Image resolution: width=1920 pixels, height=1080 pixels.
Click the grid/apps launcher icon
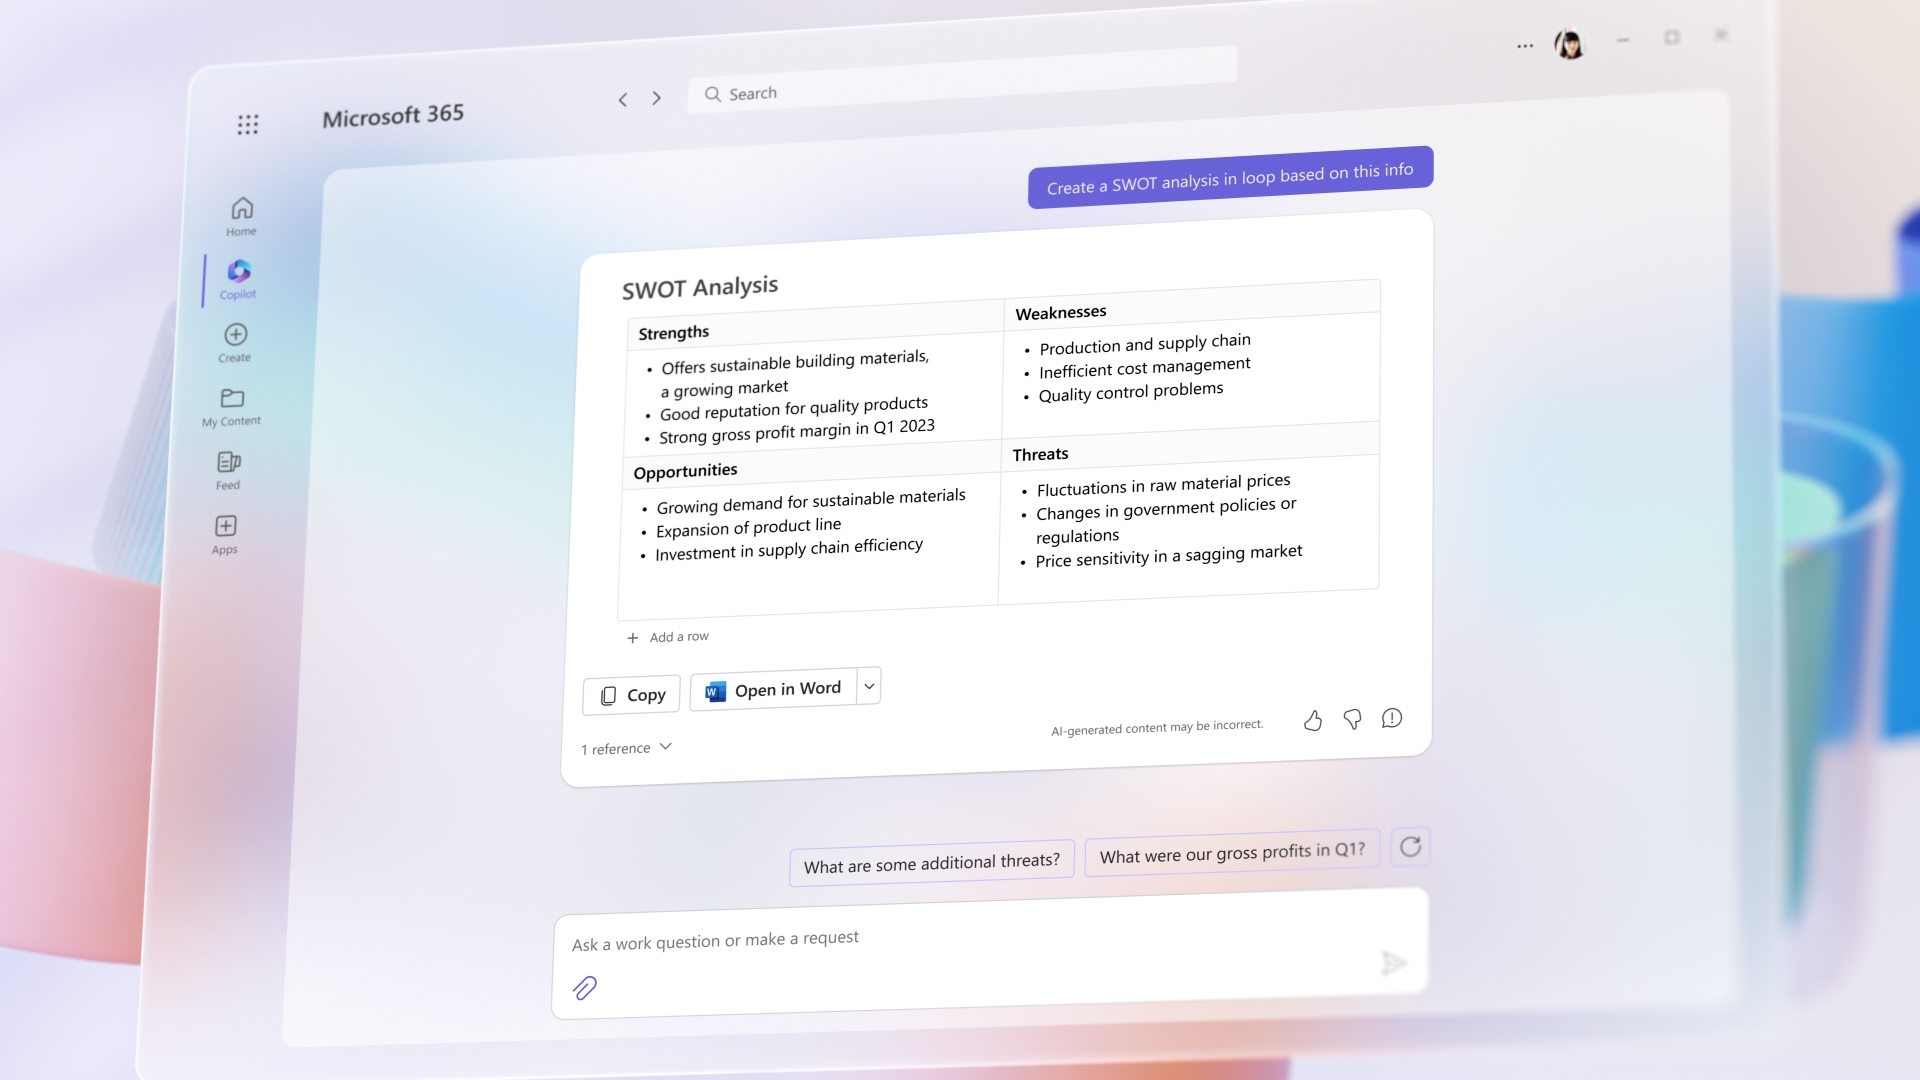tap(248, 125)
